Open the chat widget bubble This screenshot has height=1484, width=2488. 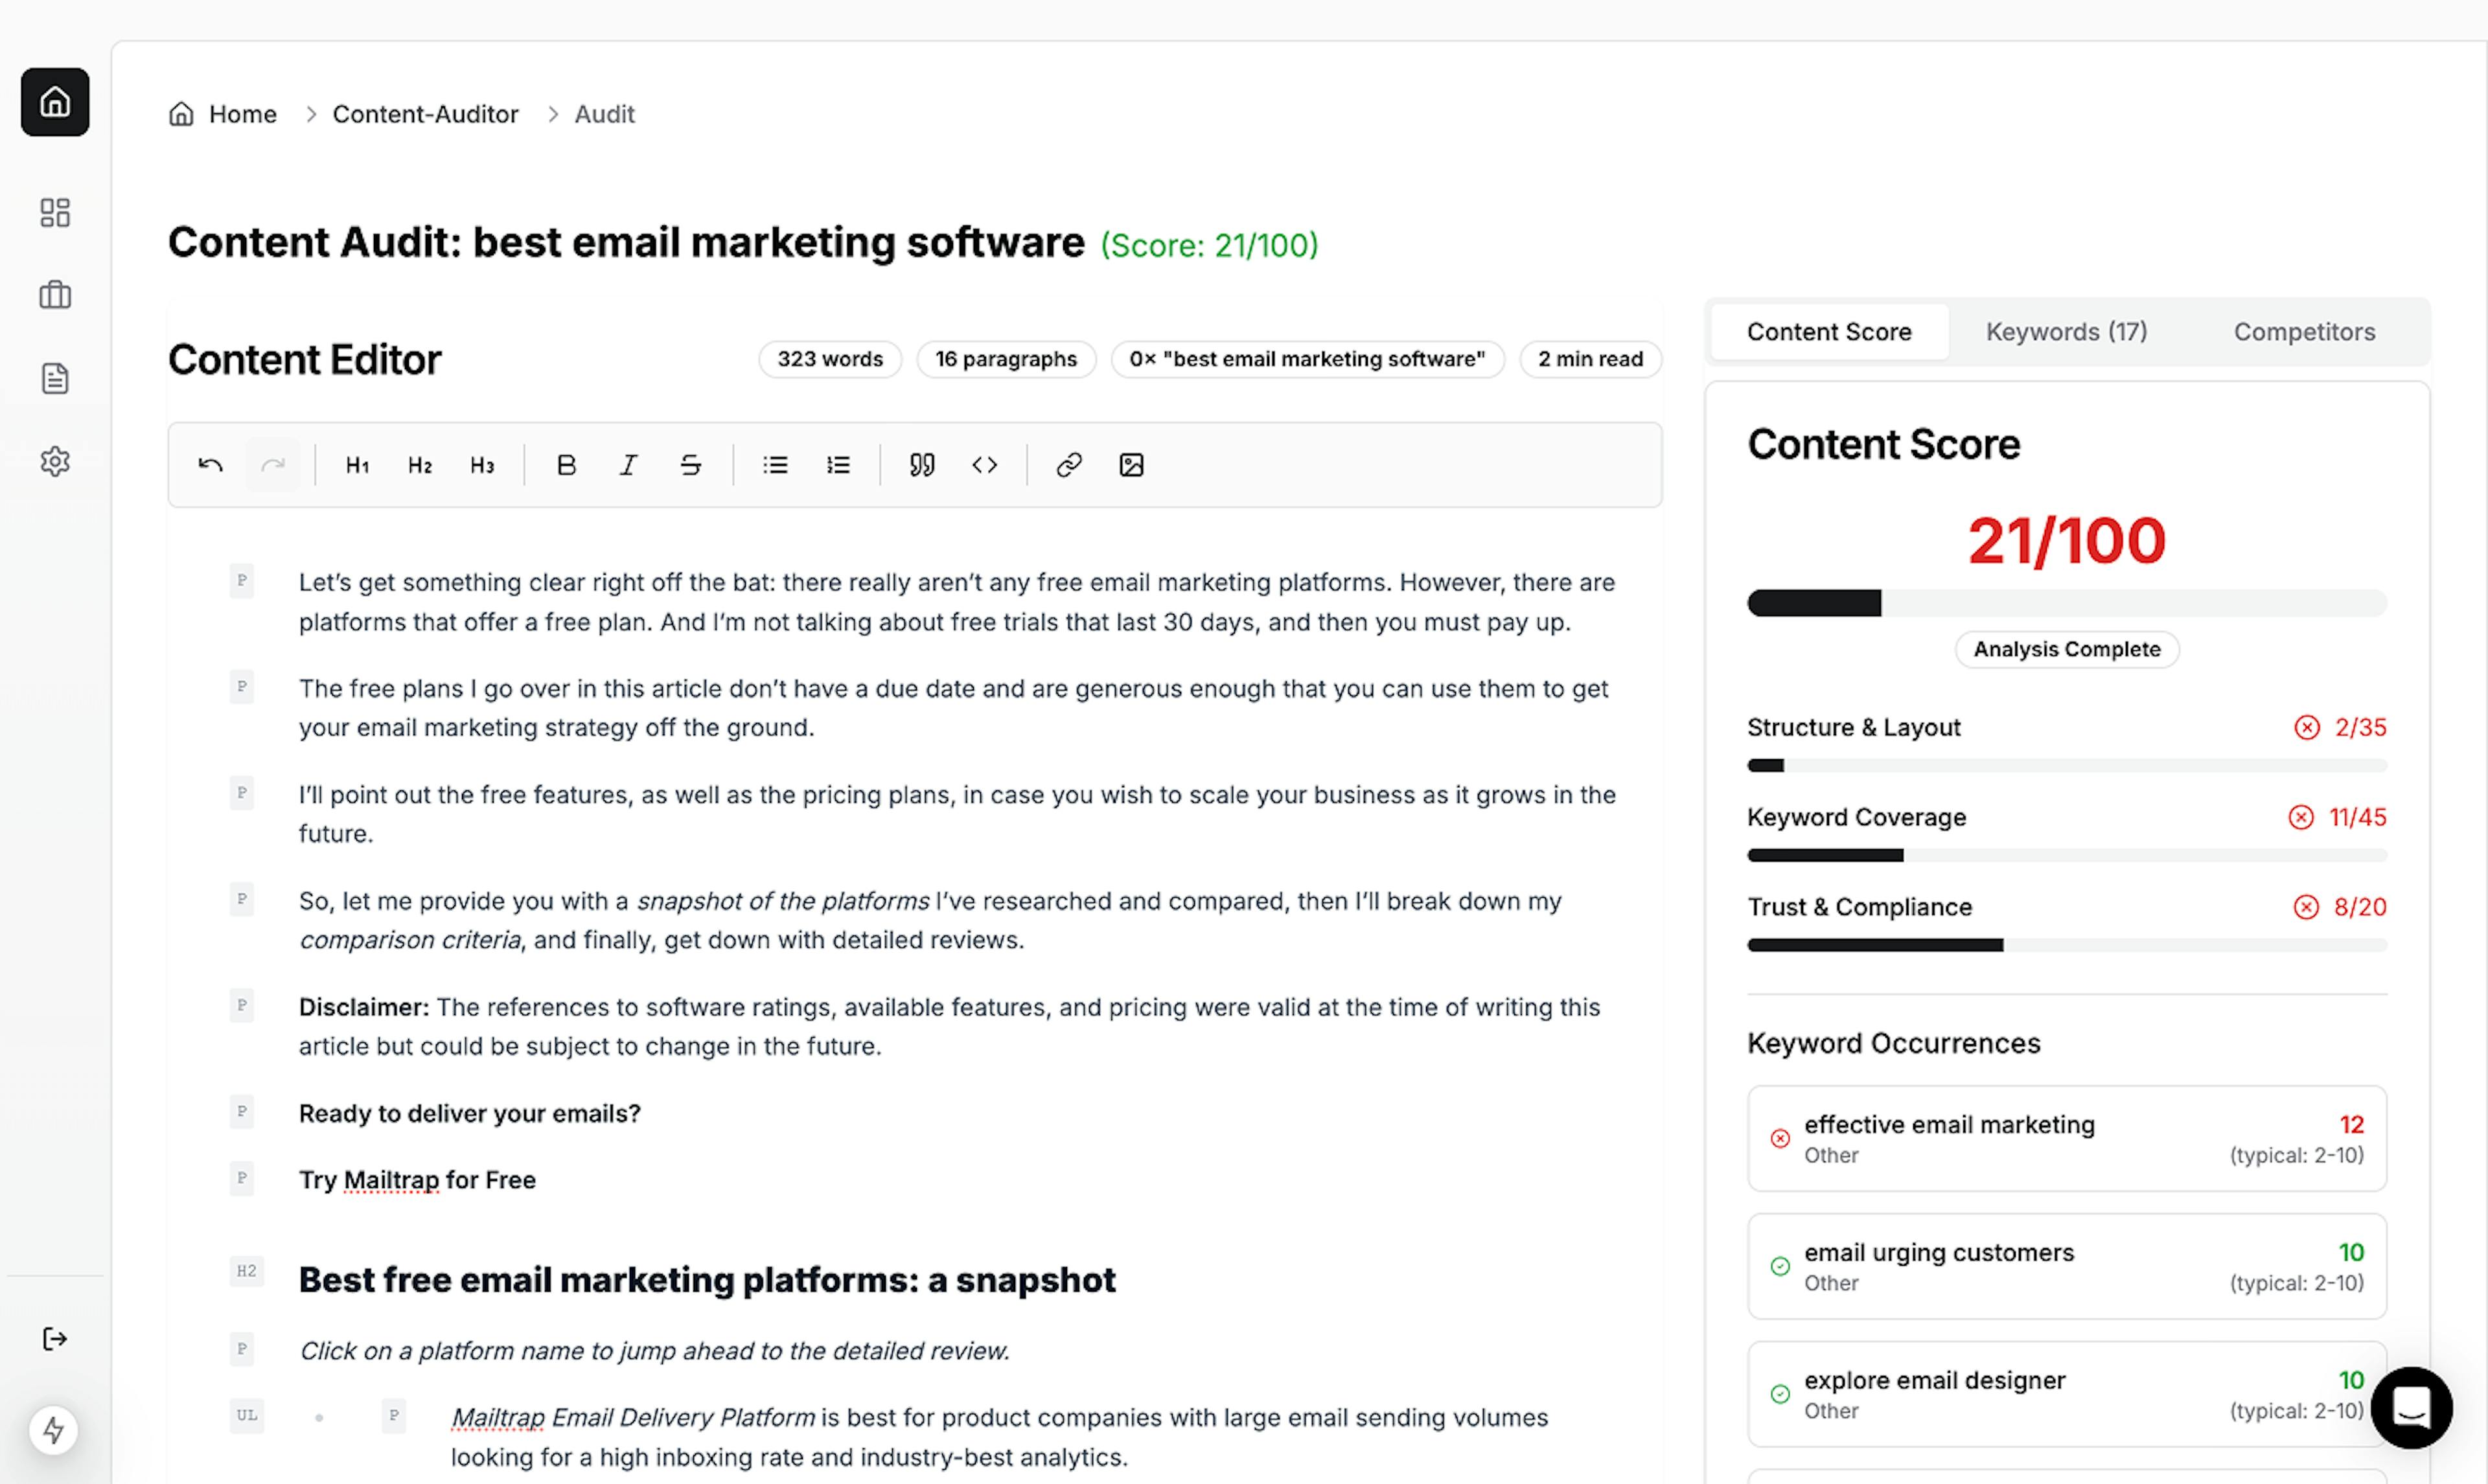[2411, 1408]
